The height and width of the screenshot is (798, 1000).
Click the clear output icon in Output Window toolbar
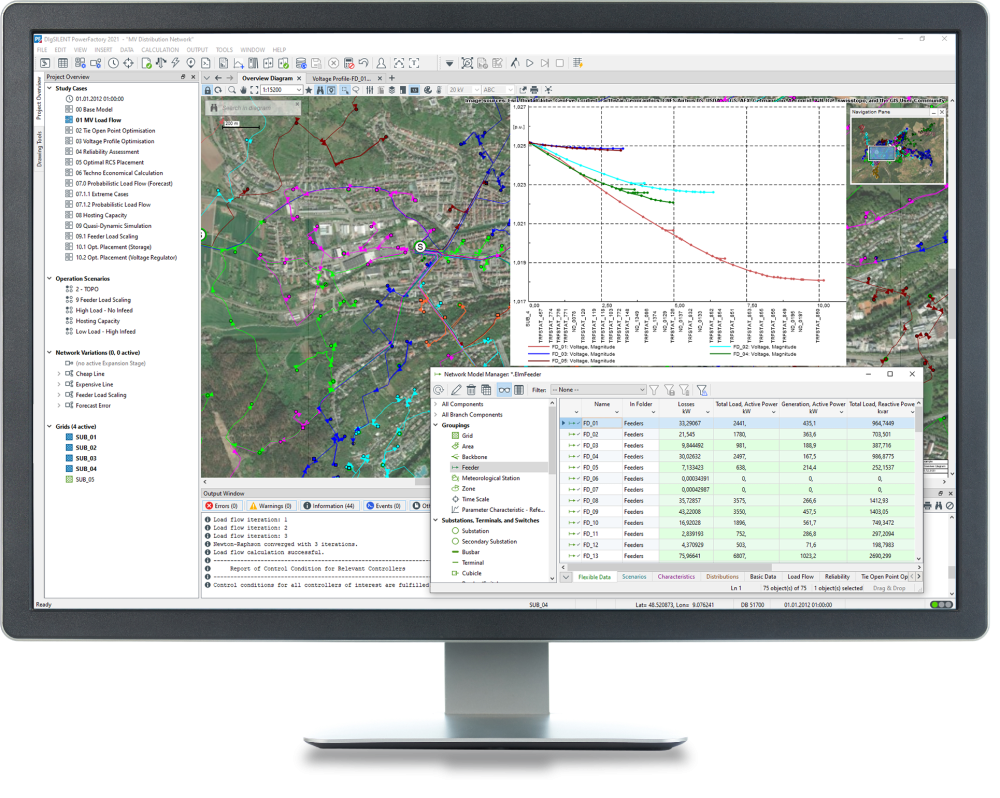pos(950,506)
